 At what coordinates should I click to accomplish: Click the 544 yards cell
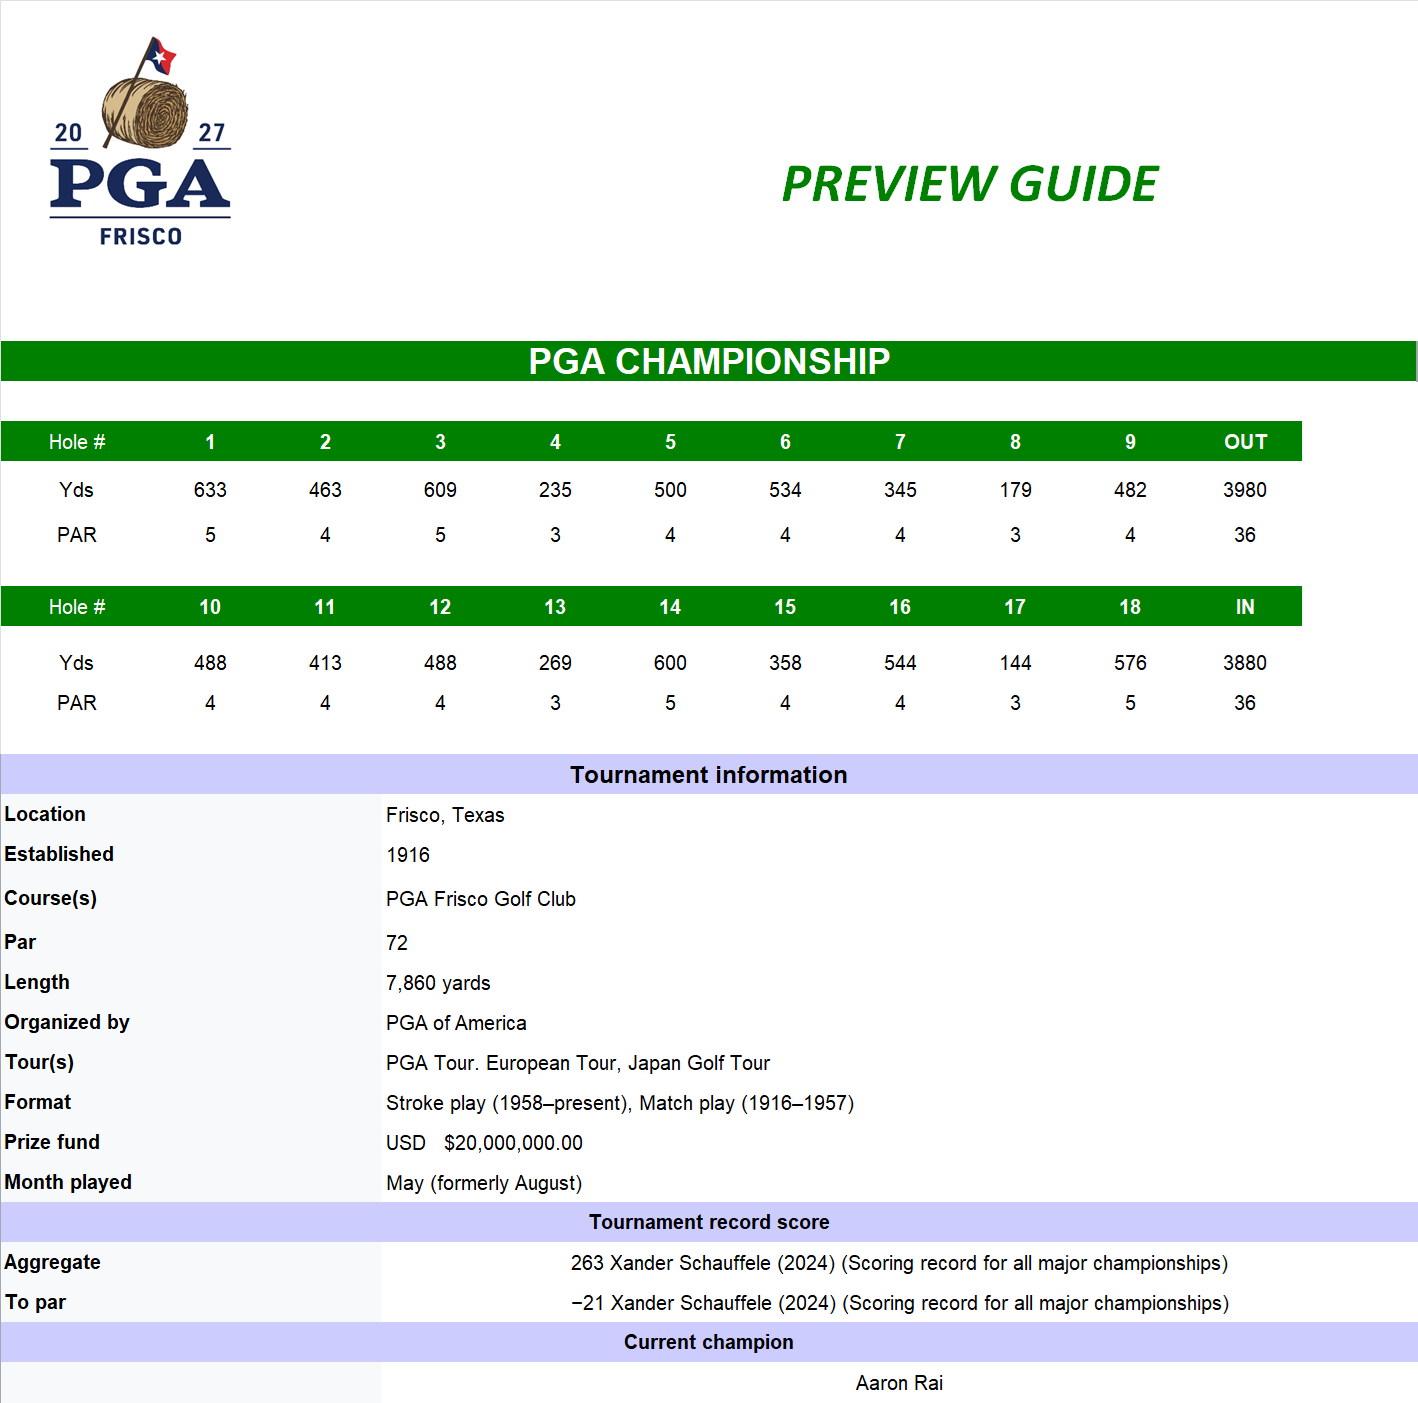[900, 663]
